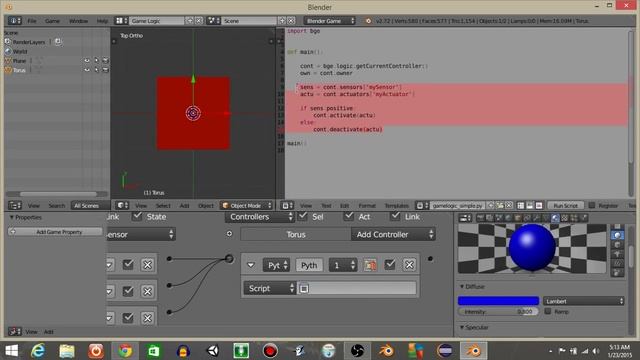Open the Game menu
Image resolution: width=640 pixels, height=360 pixels.
[52, 20]
